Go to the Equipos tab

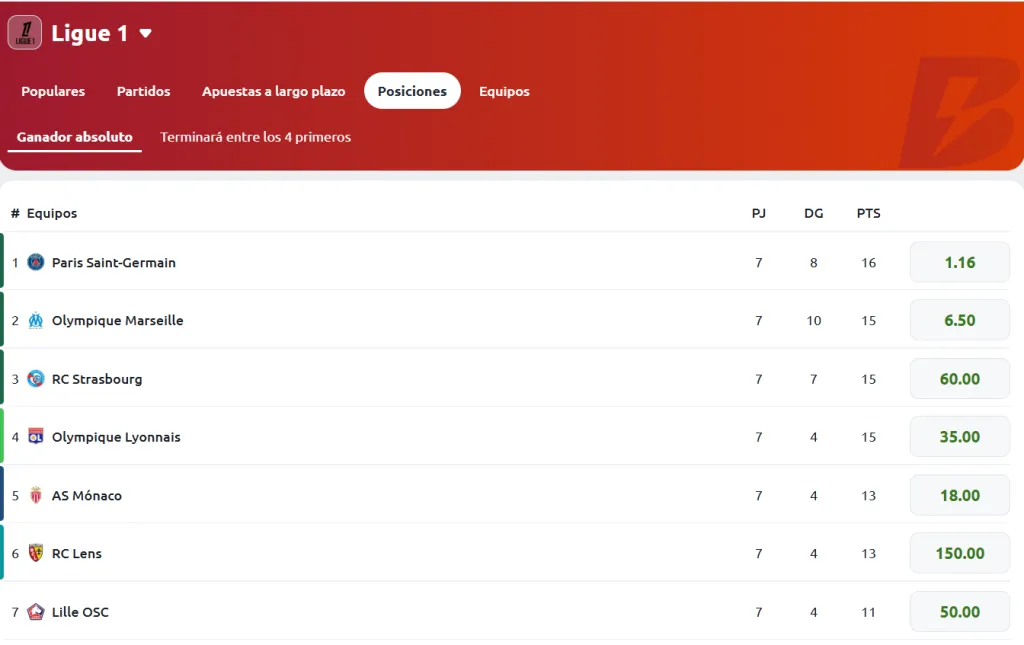(504, 91)
